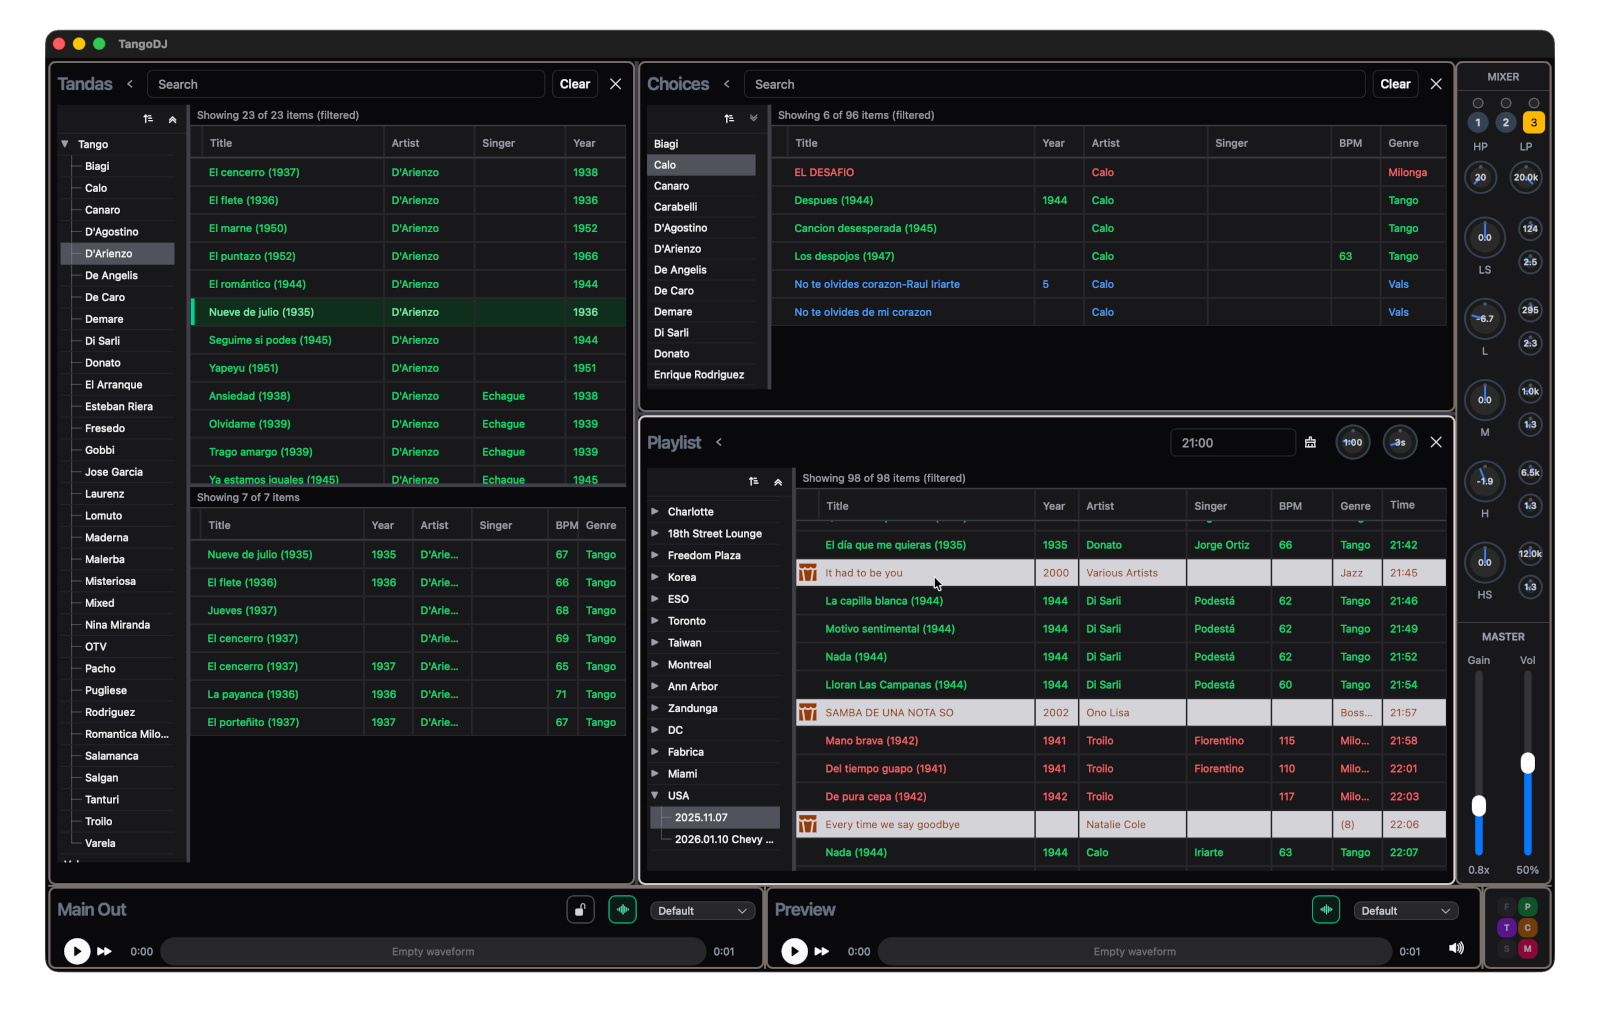Click cortina icon beside SAMBA DE UNA NOTA SO
The height and width of the screenshot is (1033, 1600).
(807, 713)
